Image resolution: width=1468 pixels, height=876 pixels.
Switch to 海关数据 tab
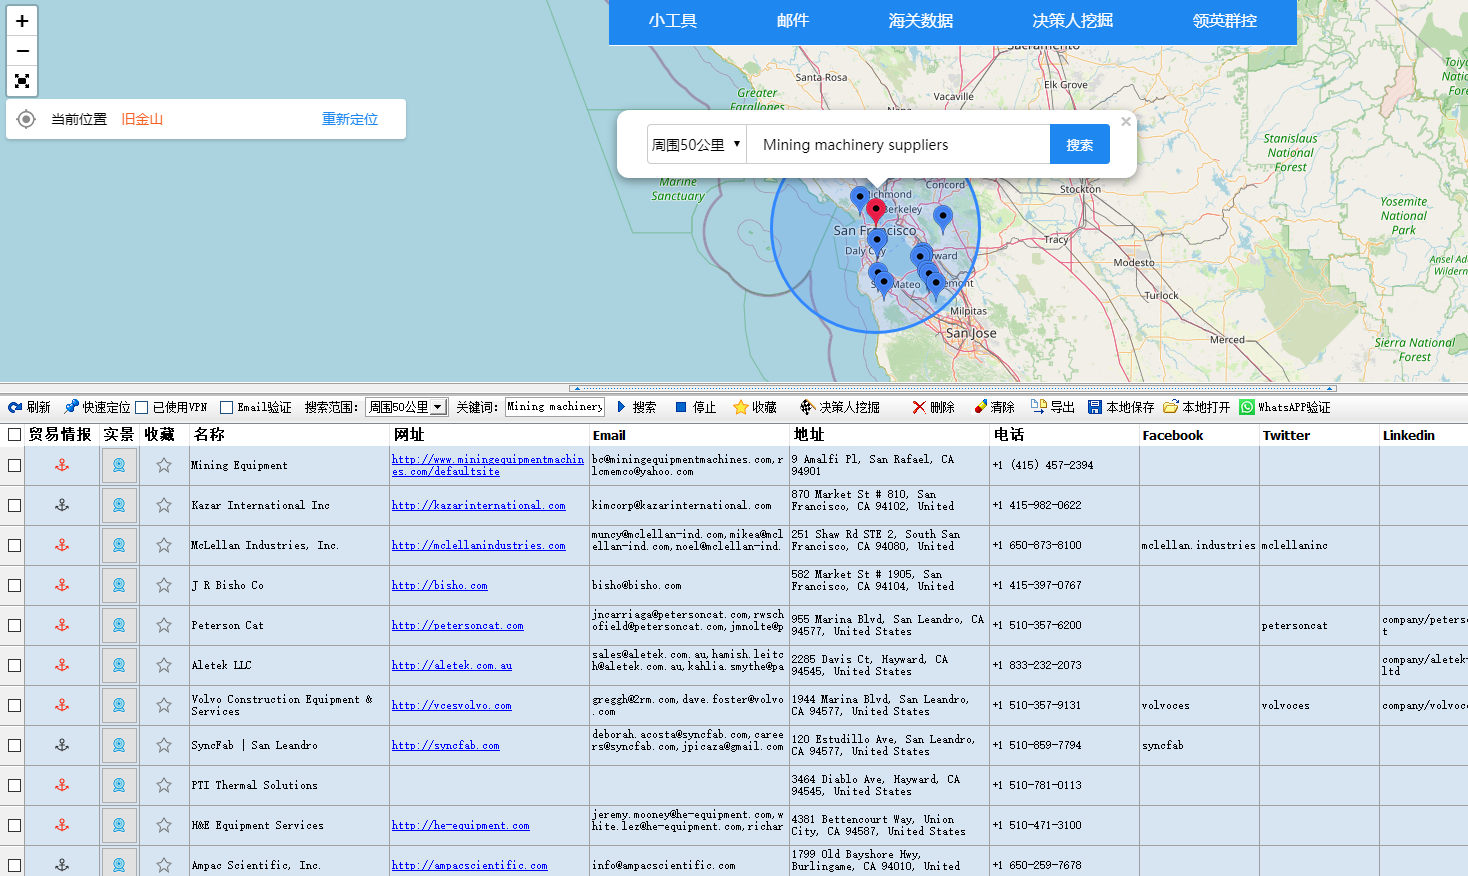click(920, 21)
